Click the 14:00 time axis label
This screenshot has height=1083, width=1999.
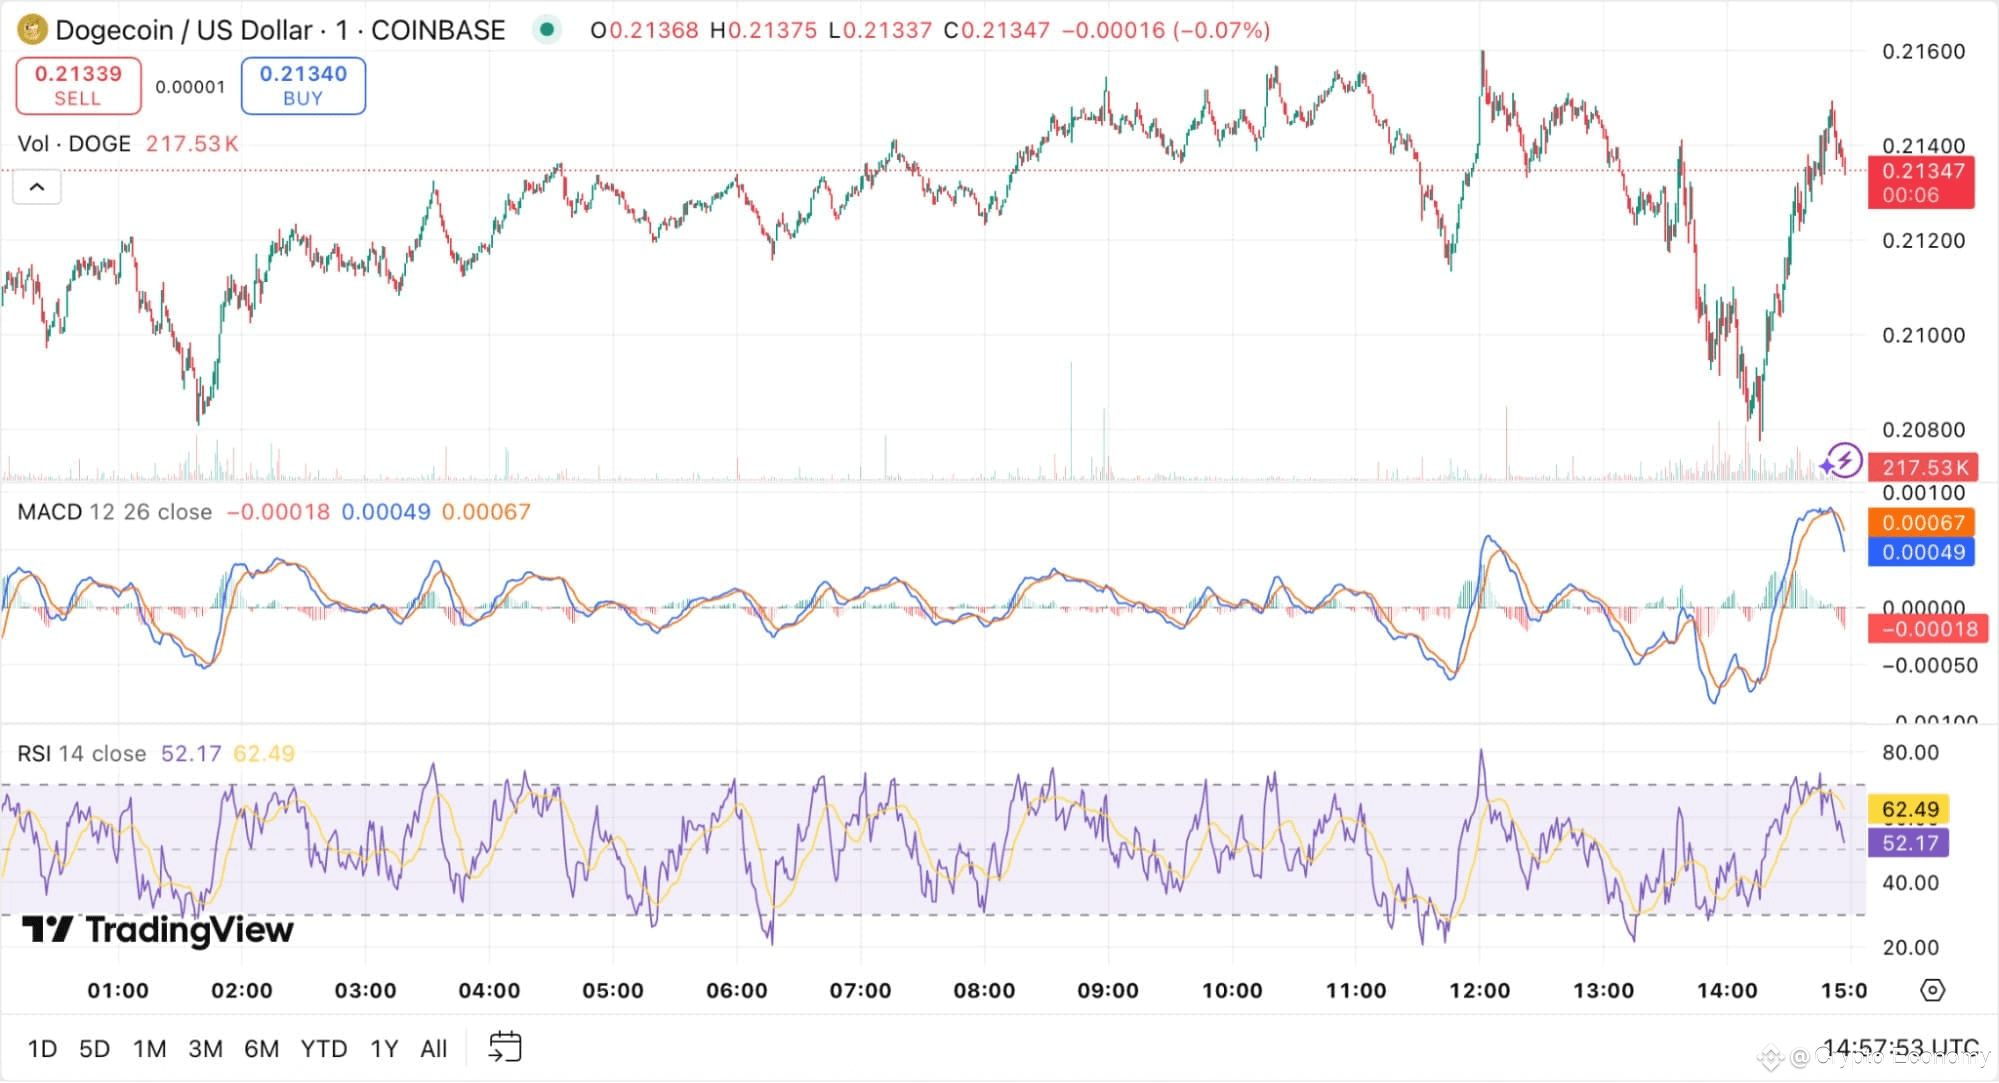point(1727,990)
